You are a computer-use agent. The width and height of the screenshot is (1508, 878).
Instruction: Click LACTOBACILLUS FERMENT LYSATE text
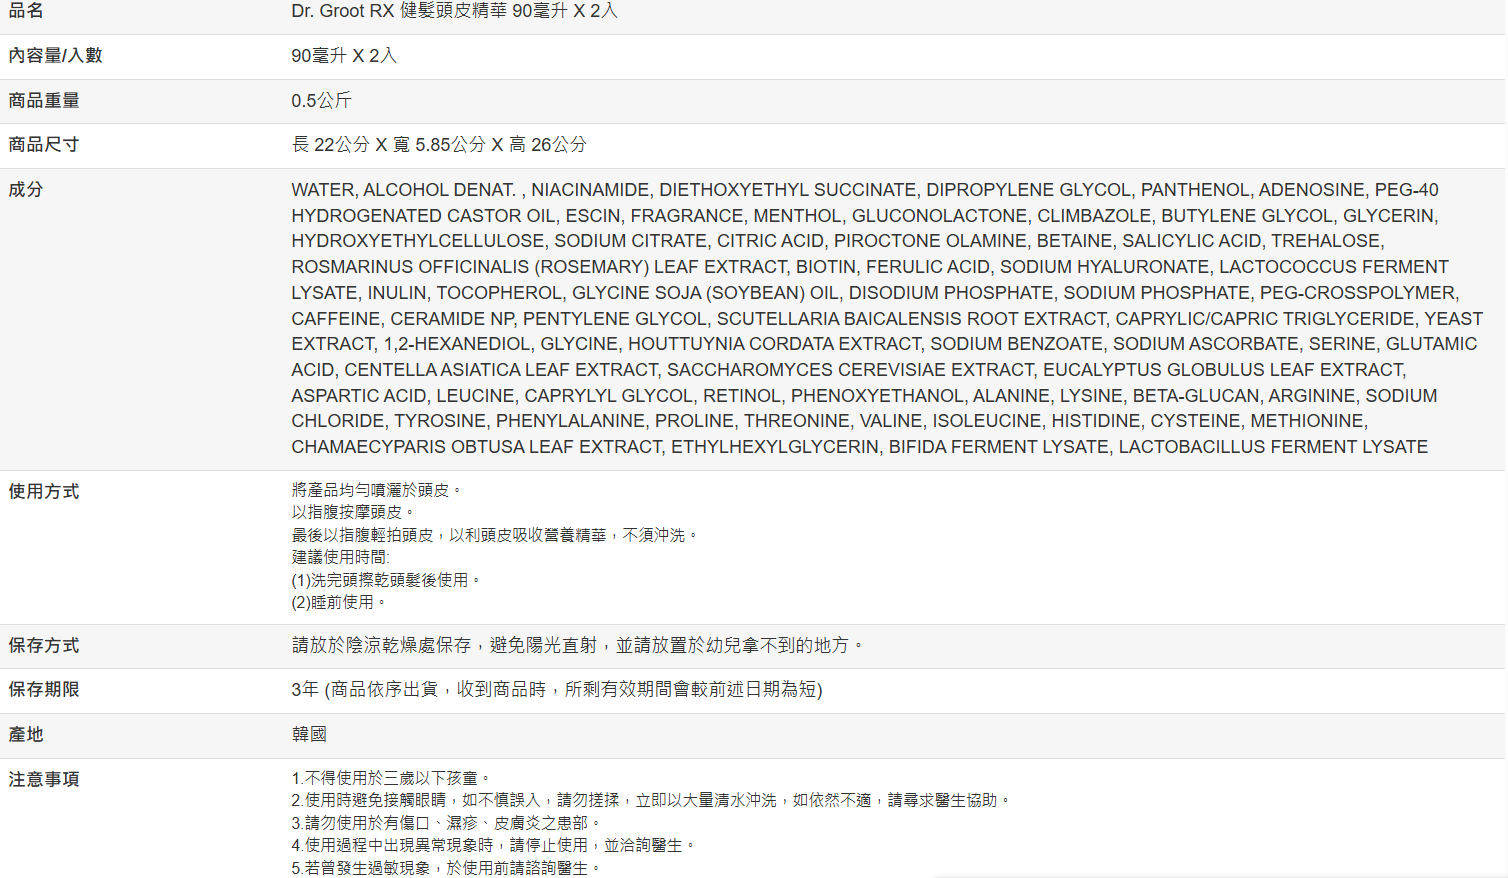1272,447
